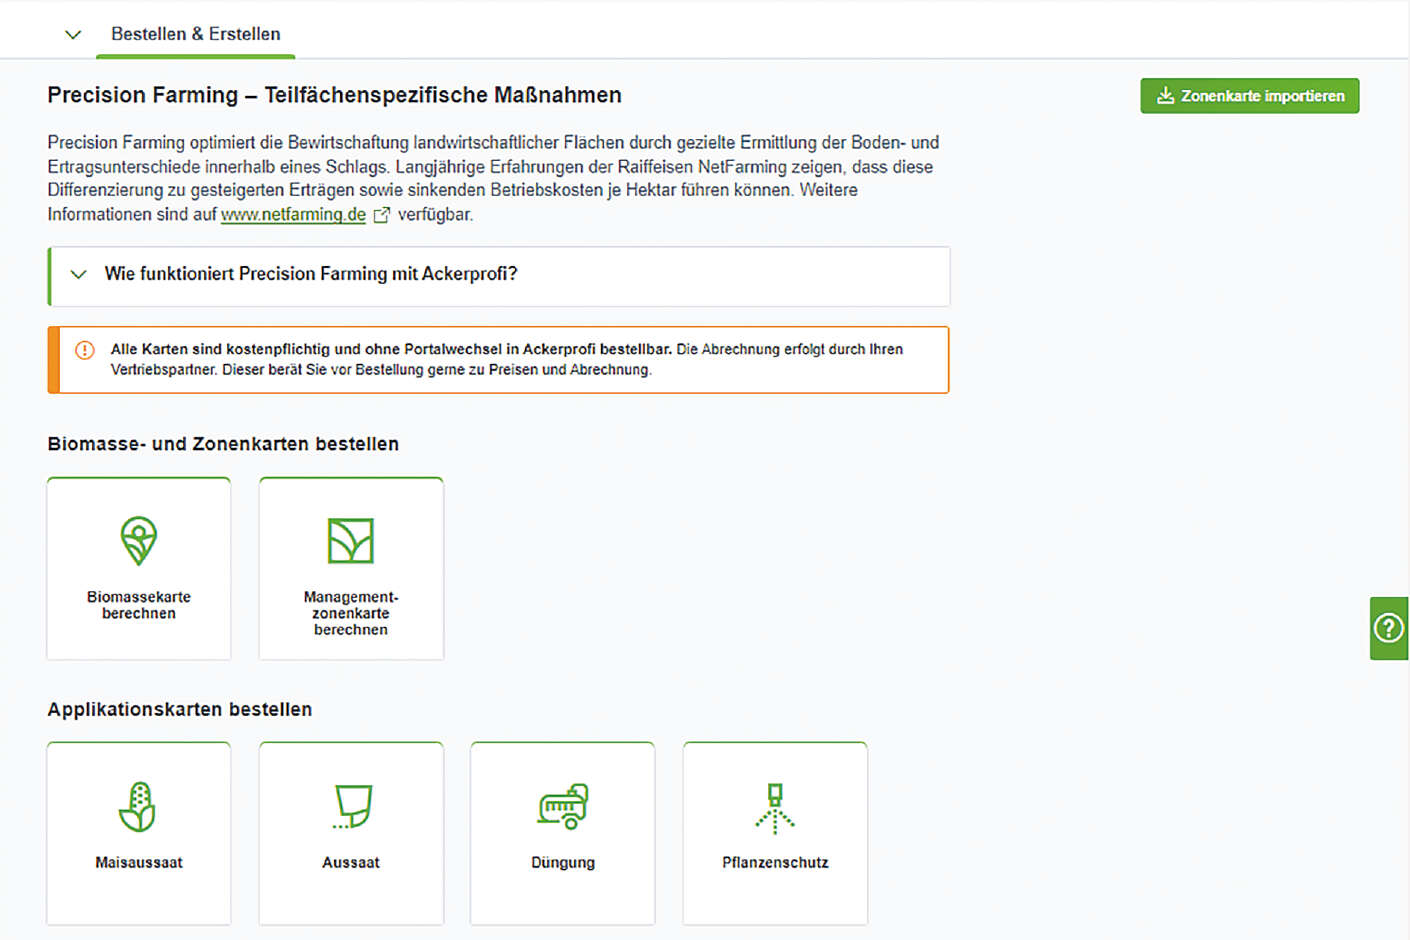
Task: Expand the chevron next to Wie funktioniert
Action: point(78,274)
